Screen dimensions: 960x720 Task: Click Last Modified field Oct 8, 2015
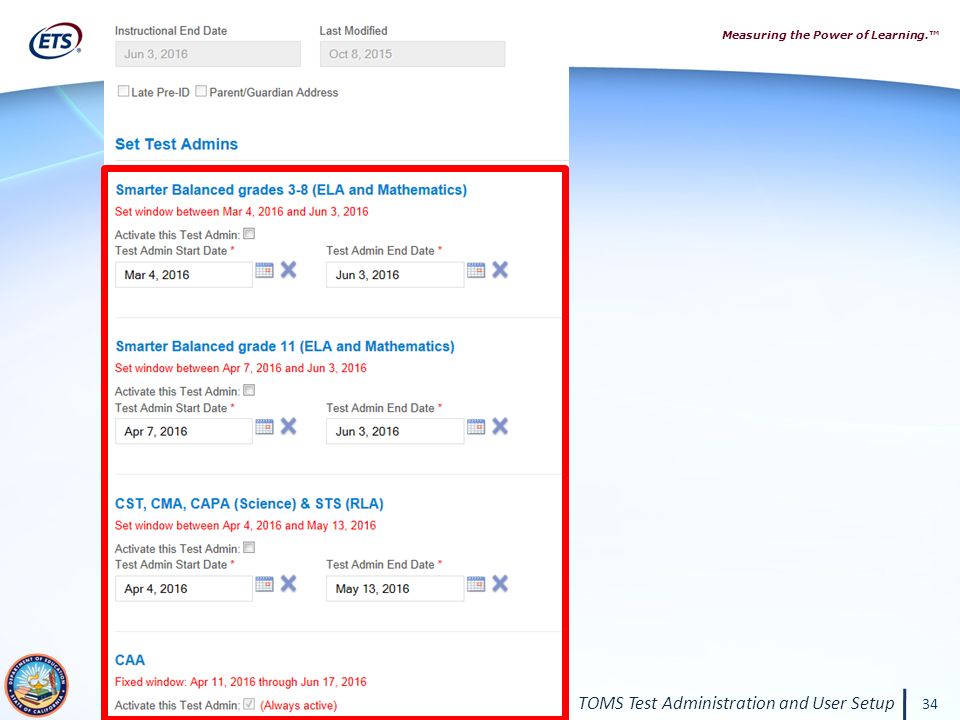click(x=413, y=54)
